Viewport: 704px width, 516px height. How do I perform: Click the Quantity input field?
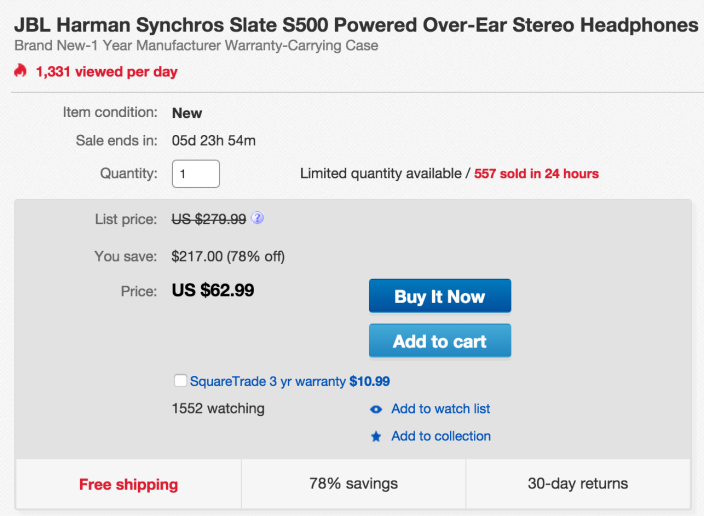tap(196, 174)
